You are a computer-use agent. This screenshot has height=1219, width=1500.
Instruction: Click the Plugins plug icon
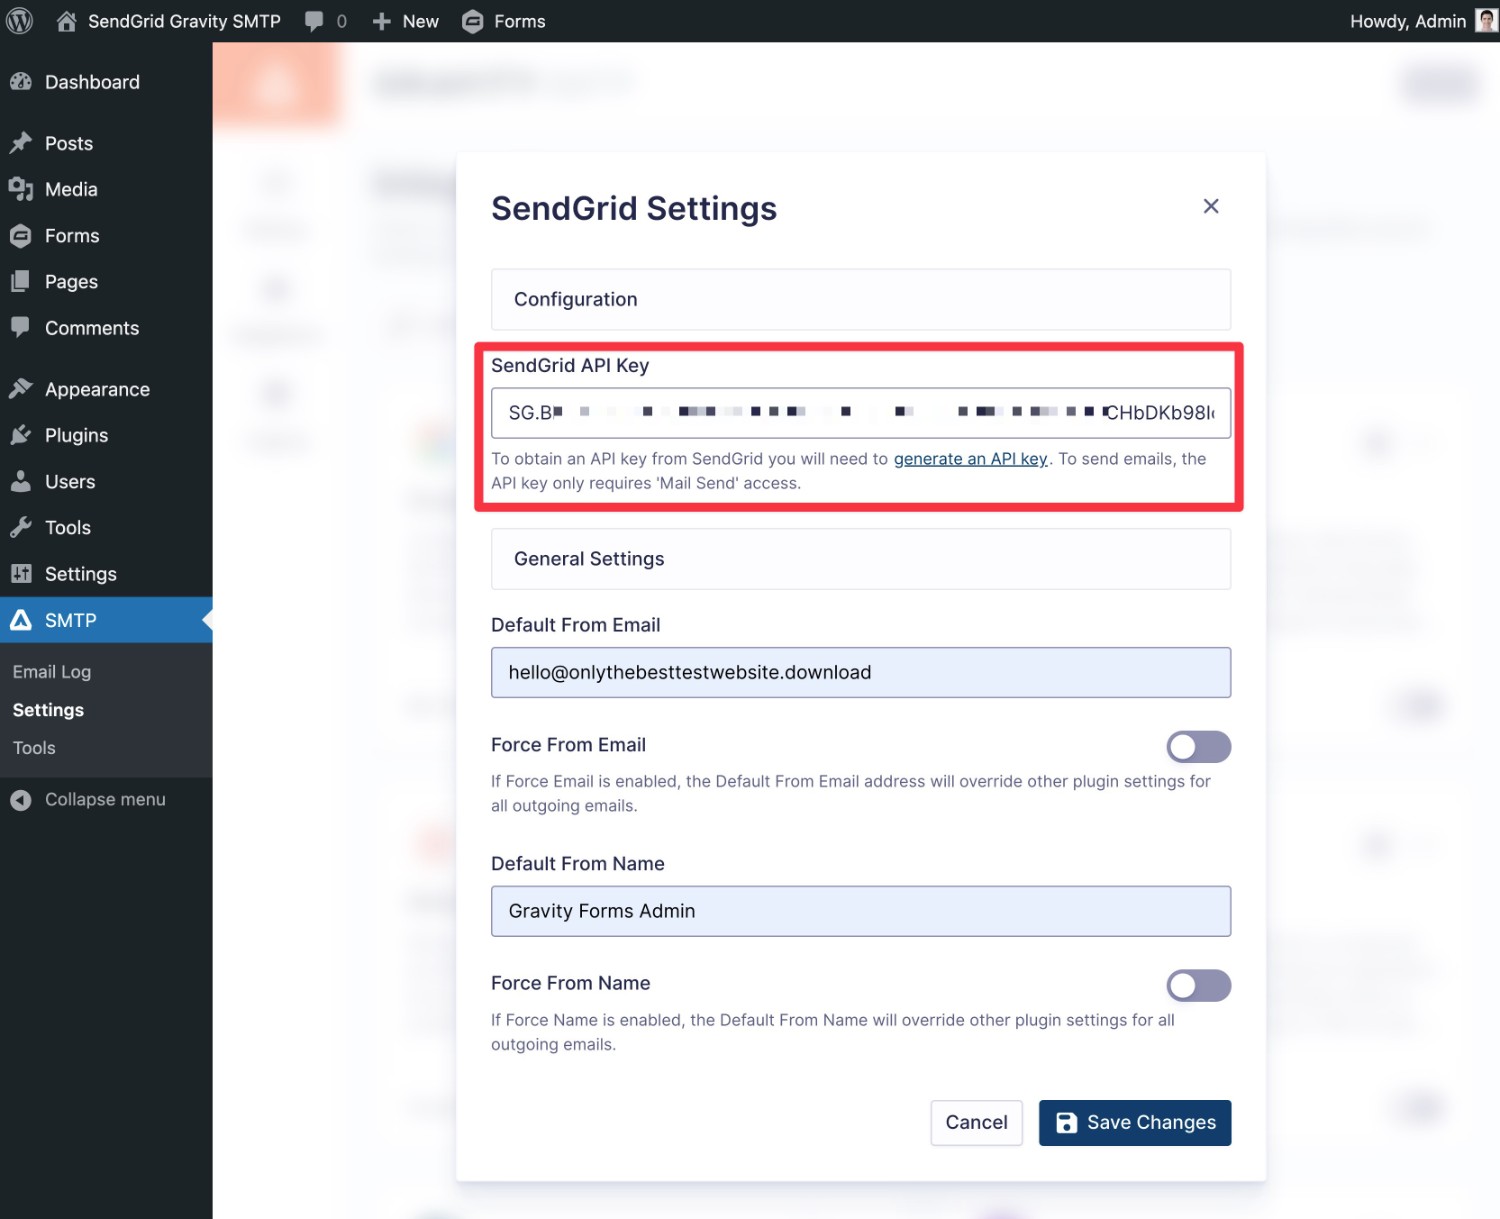pos(21,435)
